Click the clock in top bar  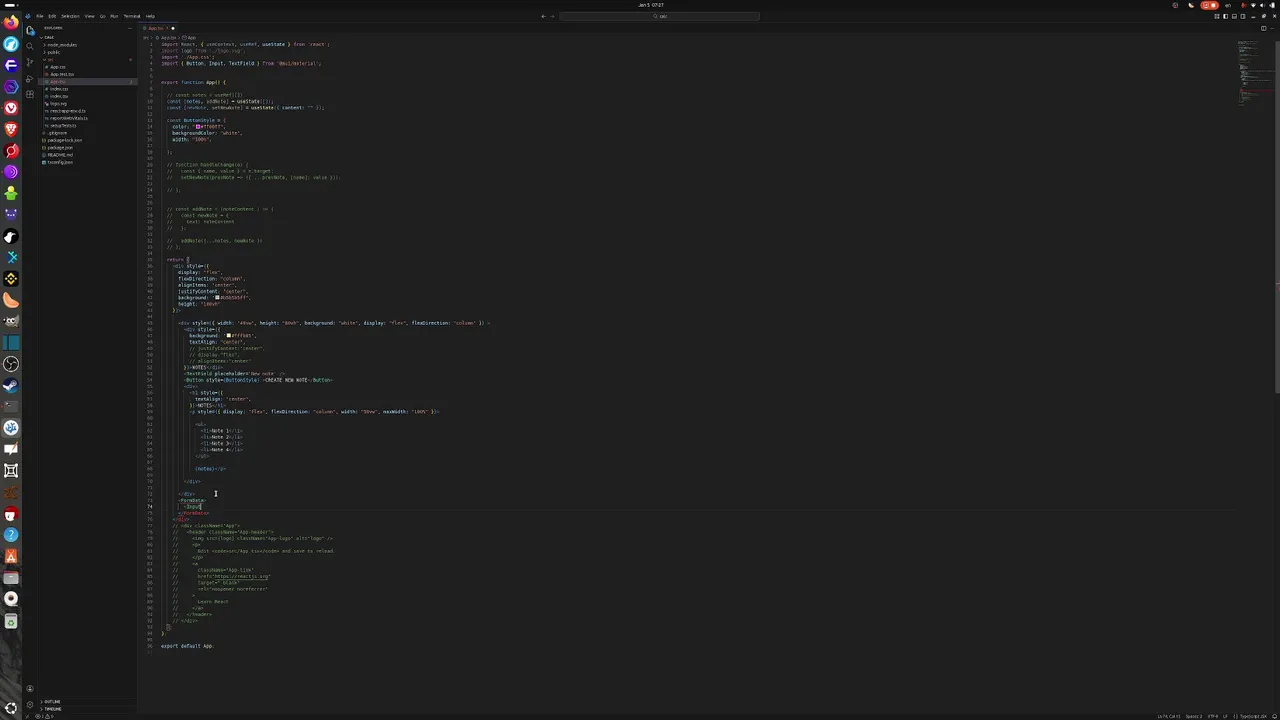651,5
